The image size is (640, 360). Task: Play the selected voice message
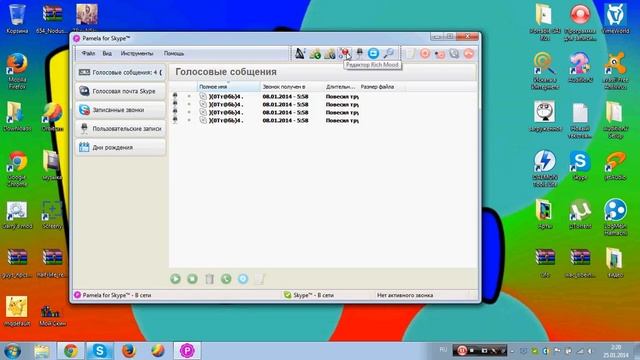[x=176, y=279]
